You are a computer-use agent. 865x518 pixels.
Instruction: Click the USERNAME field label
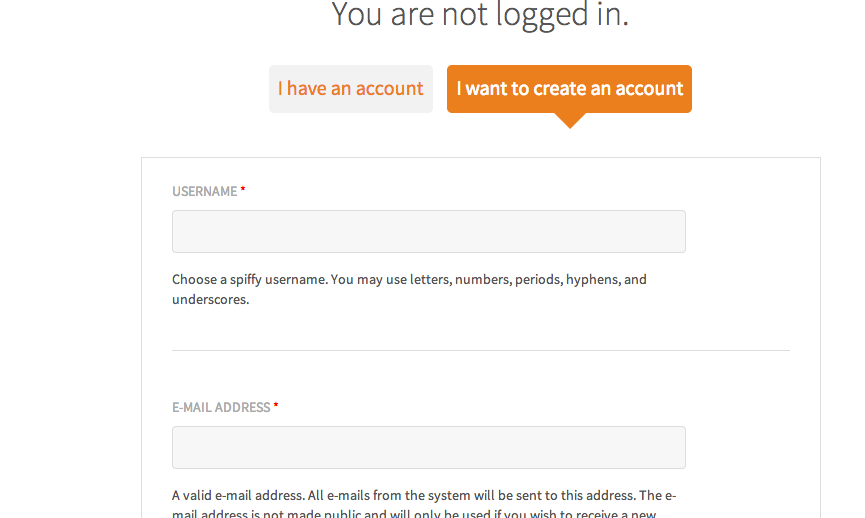pos(205,191)
